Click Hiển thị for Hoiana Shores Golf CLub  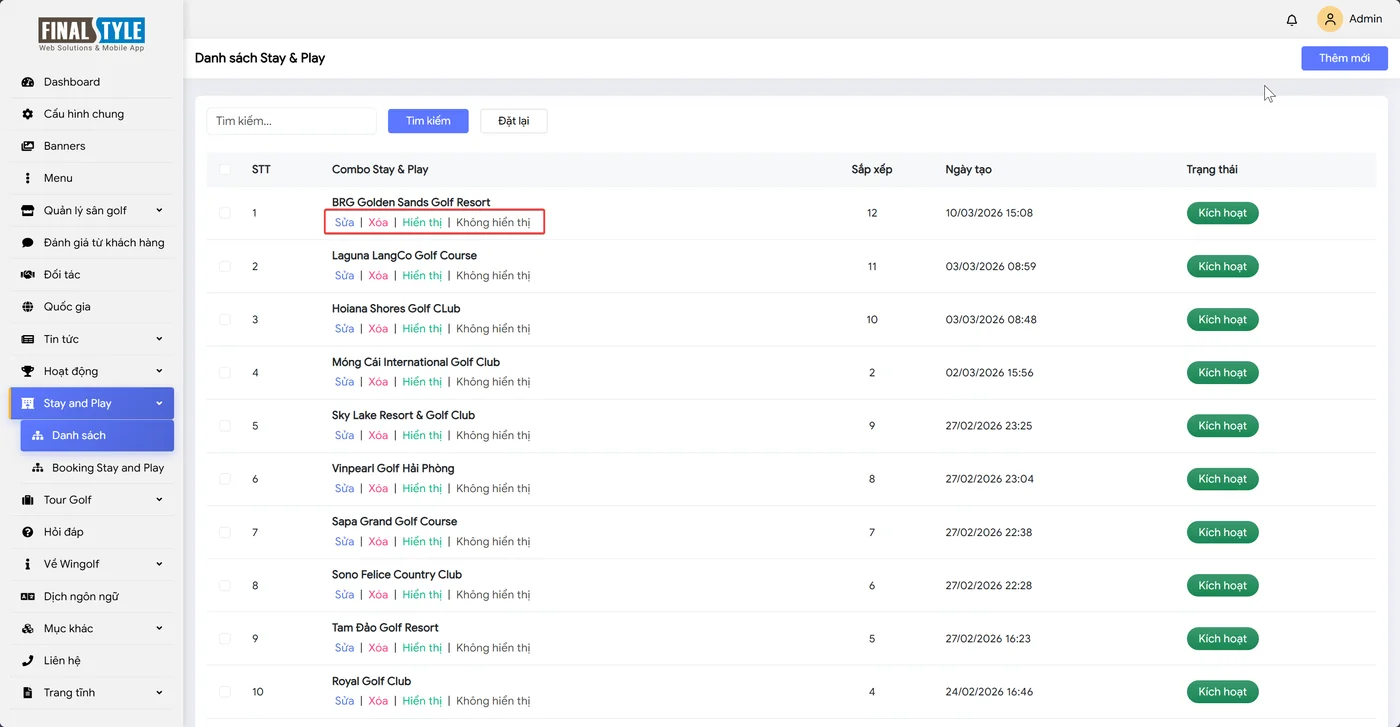click(x=422, y=329)
